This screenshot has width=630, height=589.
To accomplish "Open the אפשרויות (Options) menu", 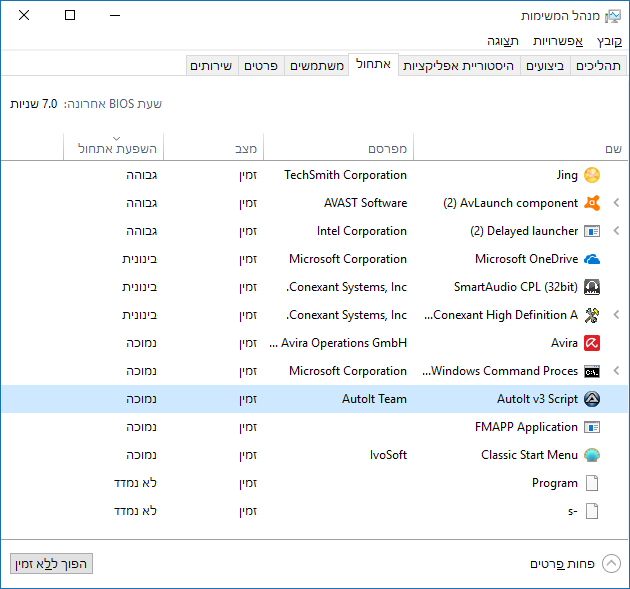I will 558,41.
